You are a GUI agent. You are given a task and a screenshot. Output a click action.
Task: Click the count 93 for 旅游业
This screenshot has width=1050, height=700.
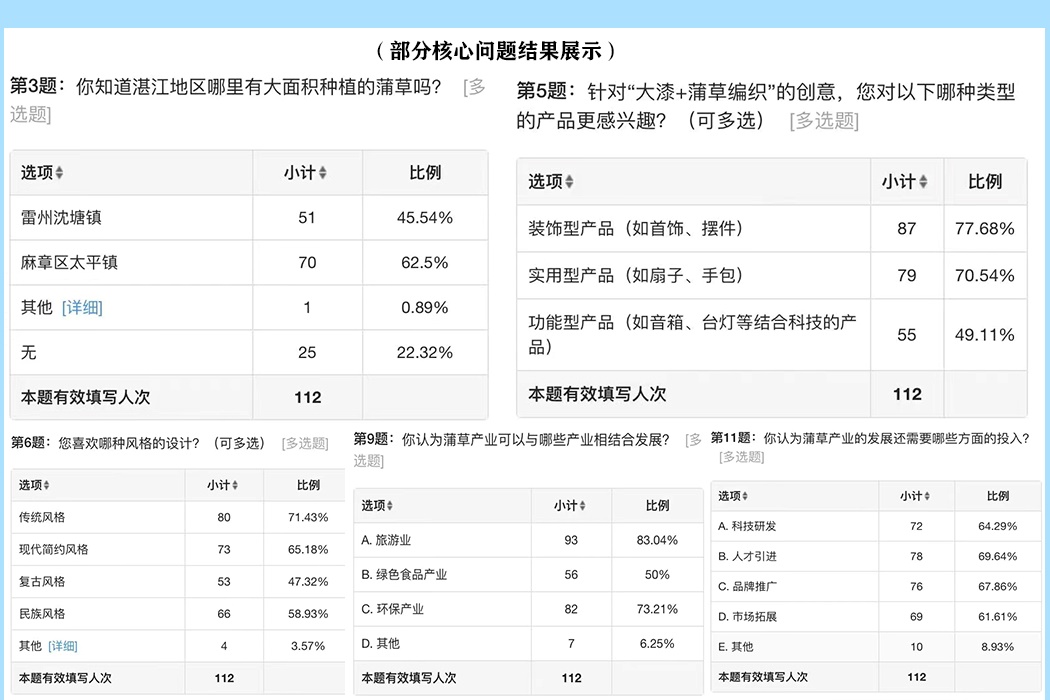click(x=571, y=540)
